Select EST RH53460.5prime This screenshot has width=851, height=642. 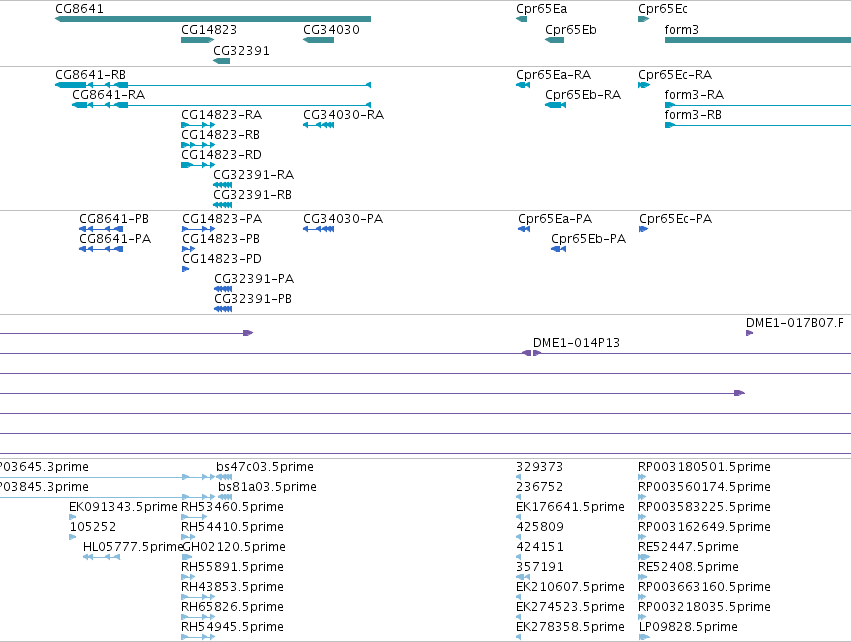coord(194,517)
